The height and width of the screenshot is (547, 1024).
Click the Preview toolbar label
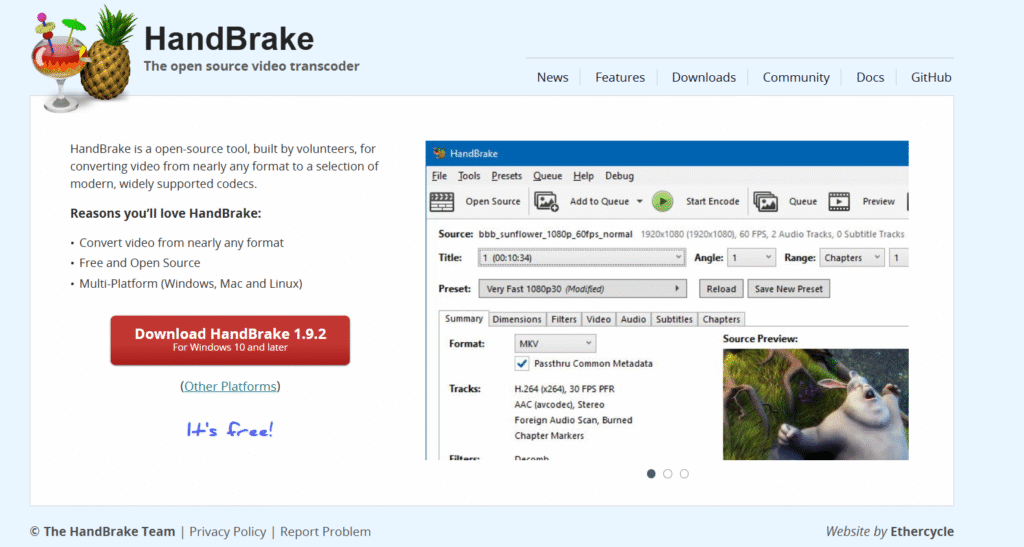[878, 202]
